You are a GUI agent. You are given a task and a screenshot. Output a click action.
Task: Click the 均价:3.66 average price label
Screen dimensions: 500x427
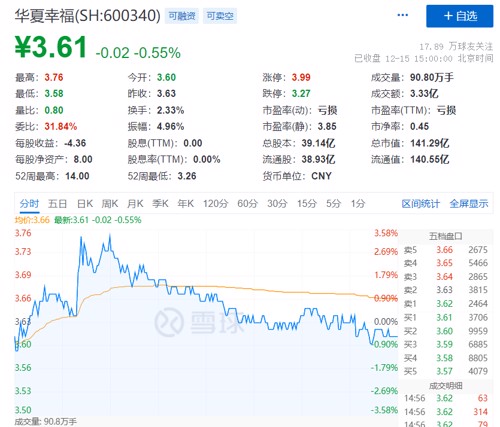point(32,220)
